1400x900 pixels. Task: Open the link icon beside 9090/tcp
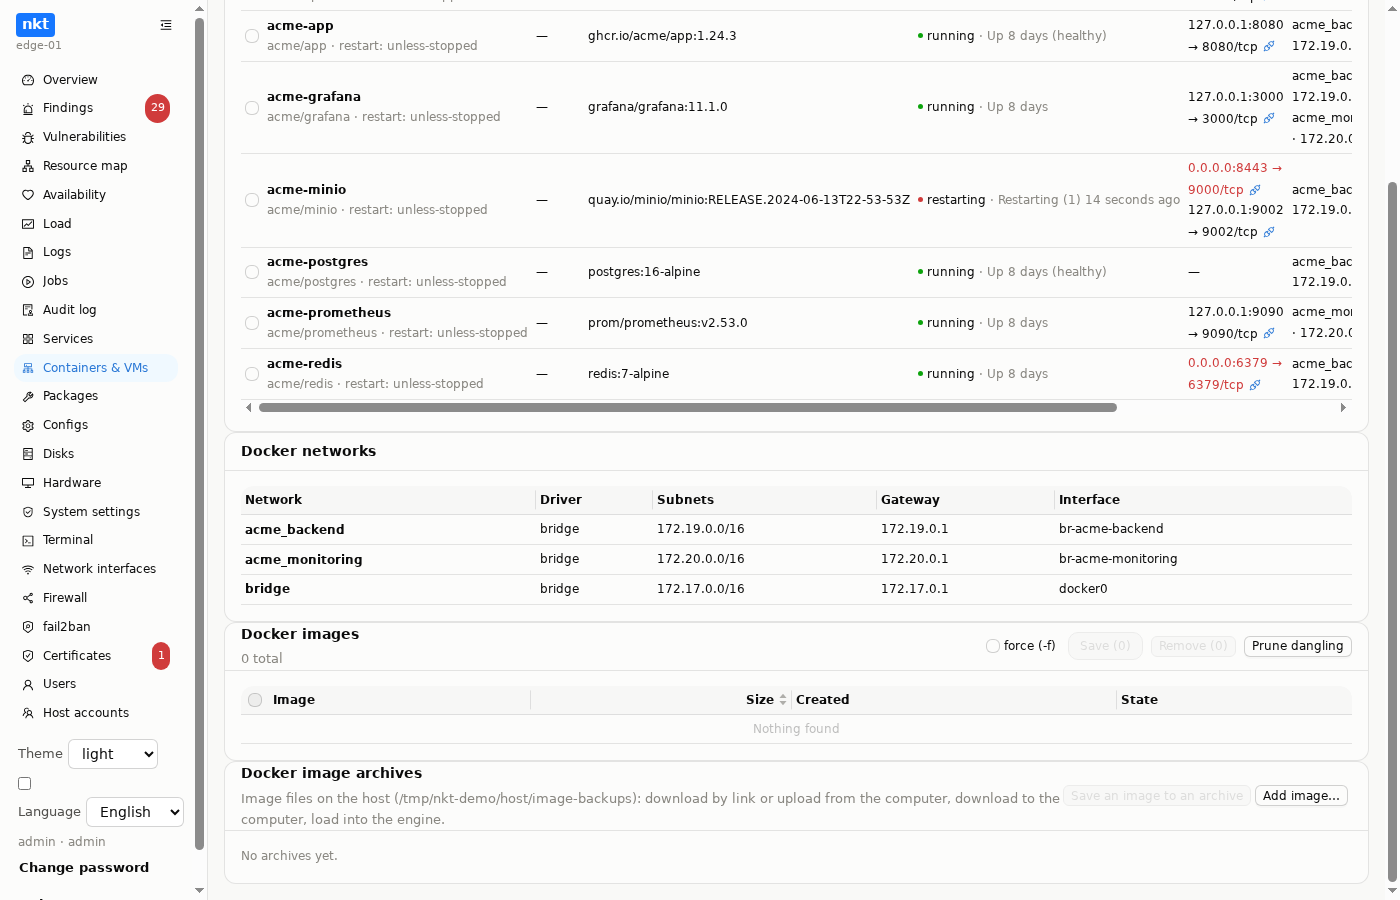[1269, 333]
